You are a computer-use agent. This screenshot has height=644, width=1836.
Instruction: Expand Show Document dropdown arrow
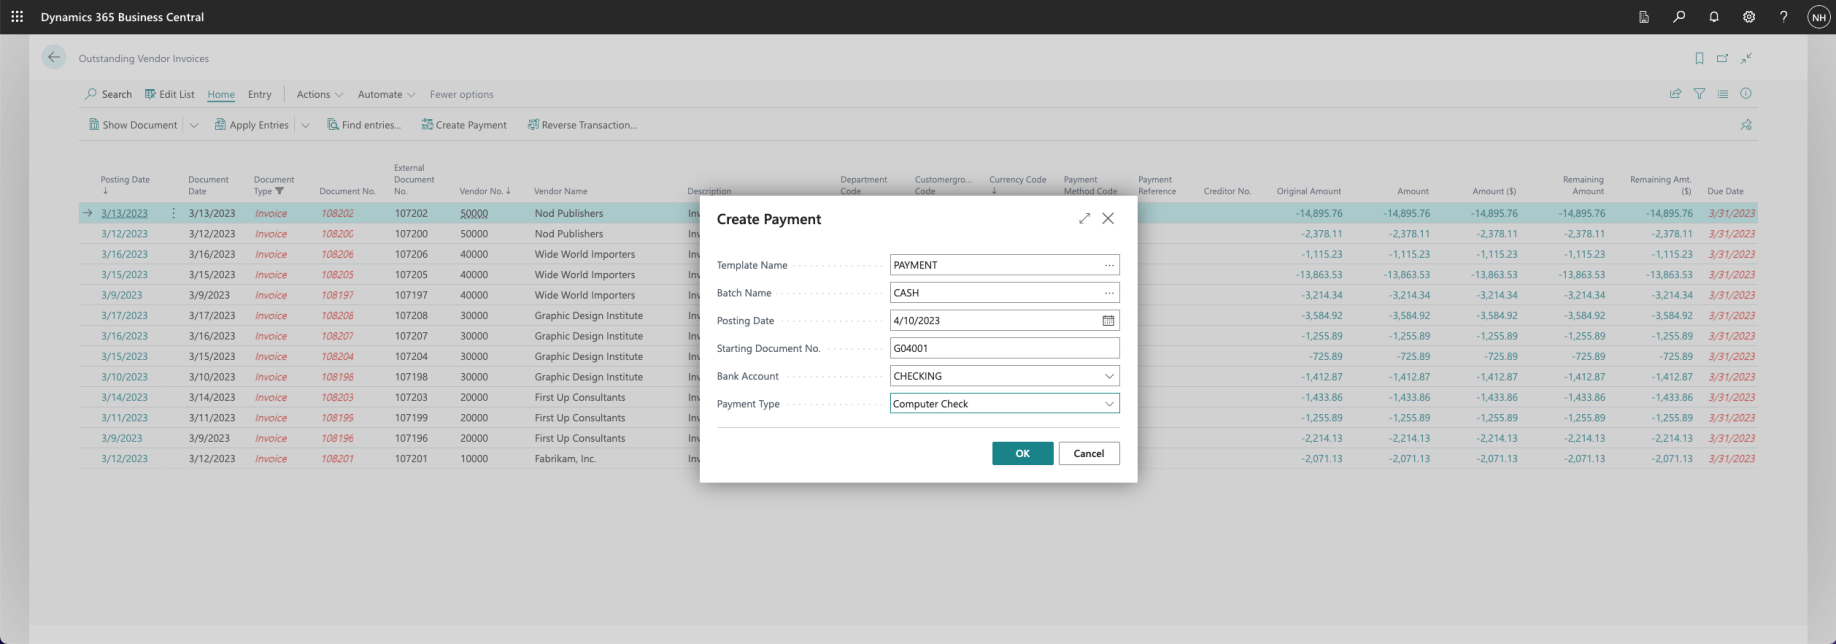click(x=194, y=125)
